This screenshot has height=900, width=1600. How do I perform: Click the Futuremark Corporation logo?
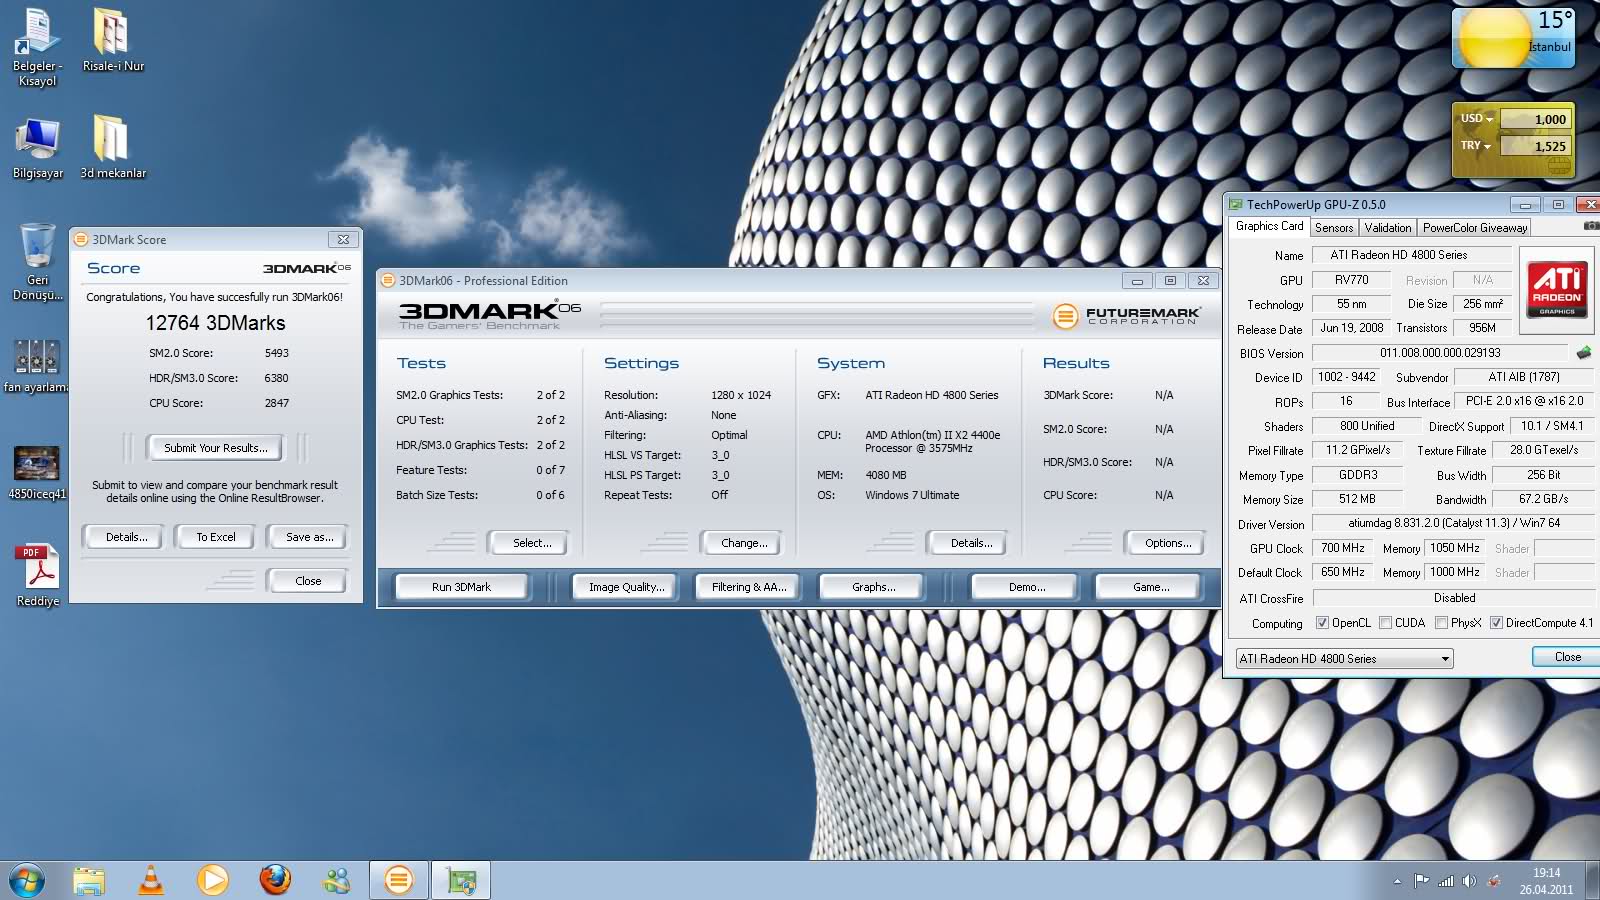[x=1125, y=316]
